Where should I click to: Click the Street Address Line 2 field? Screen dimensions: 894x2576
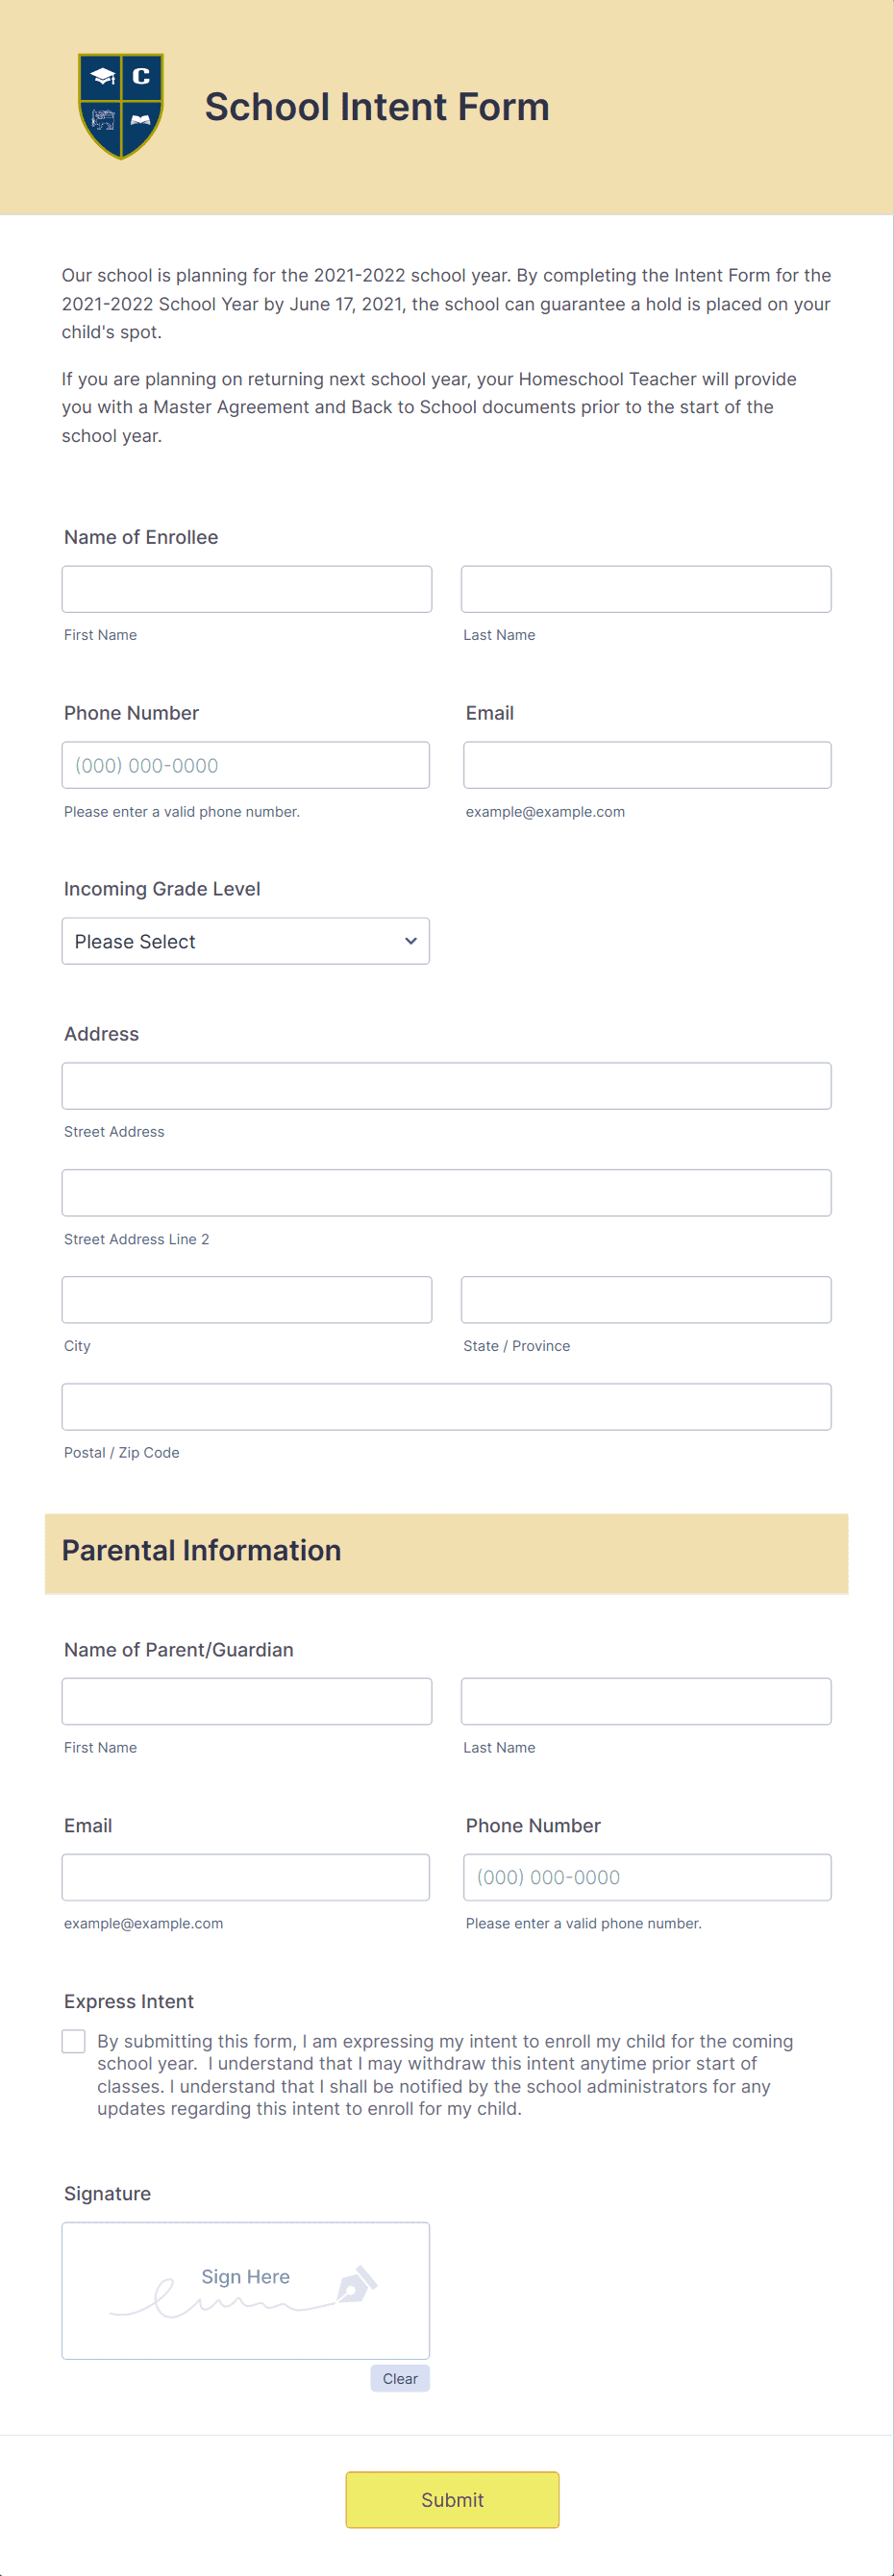pyautogui.click(x=447, y=1193)
